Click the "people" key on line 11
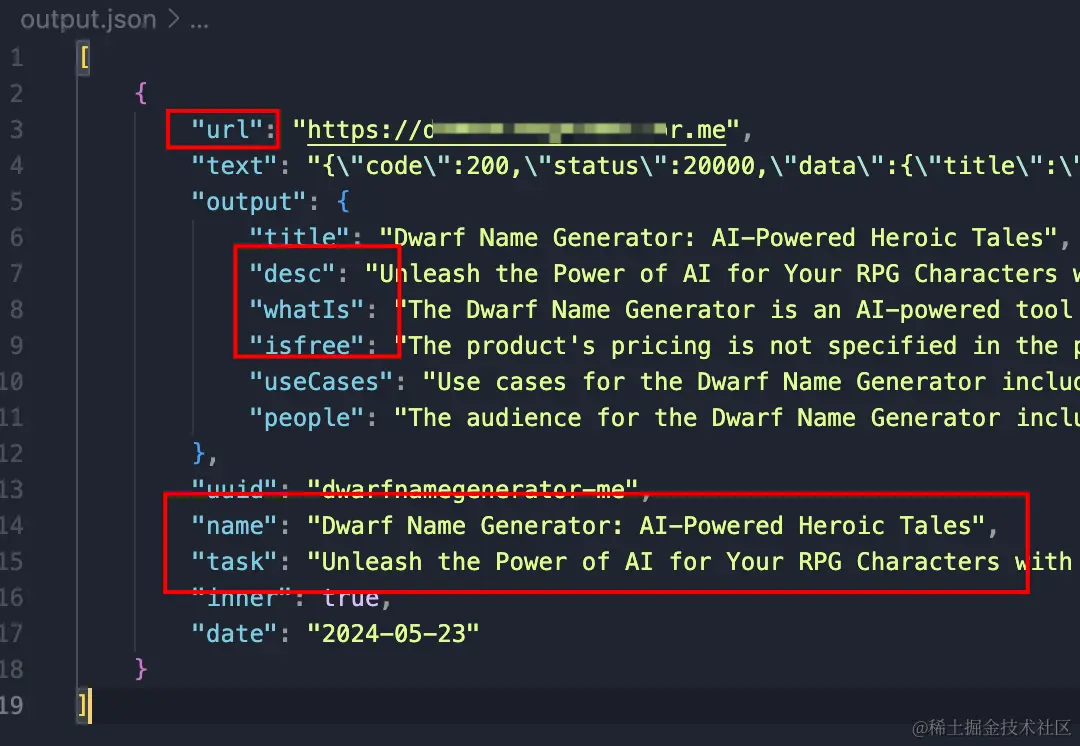1080x746 pixels. pos(307,417)
